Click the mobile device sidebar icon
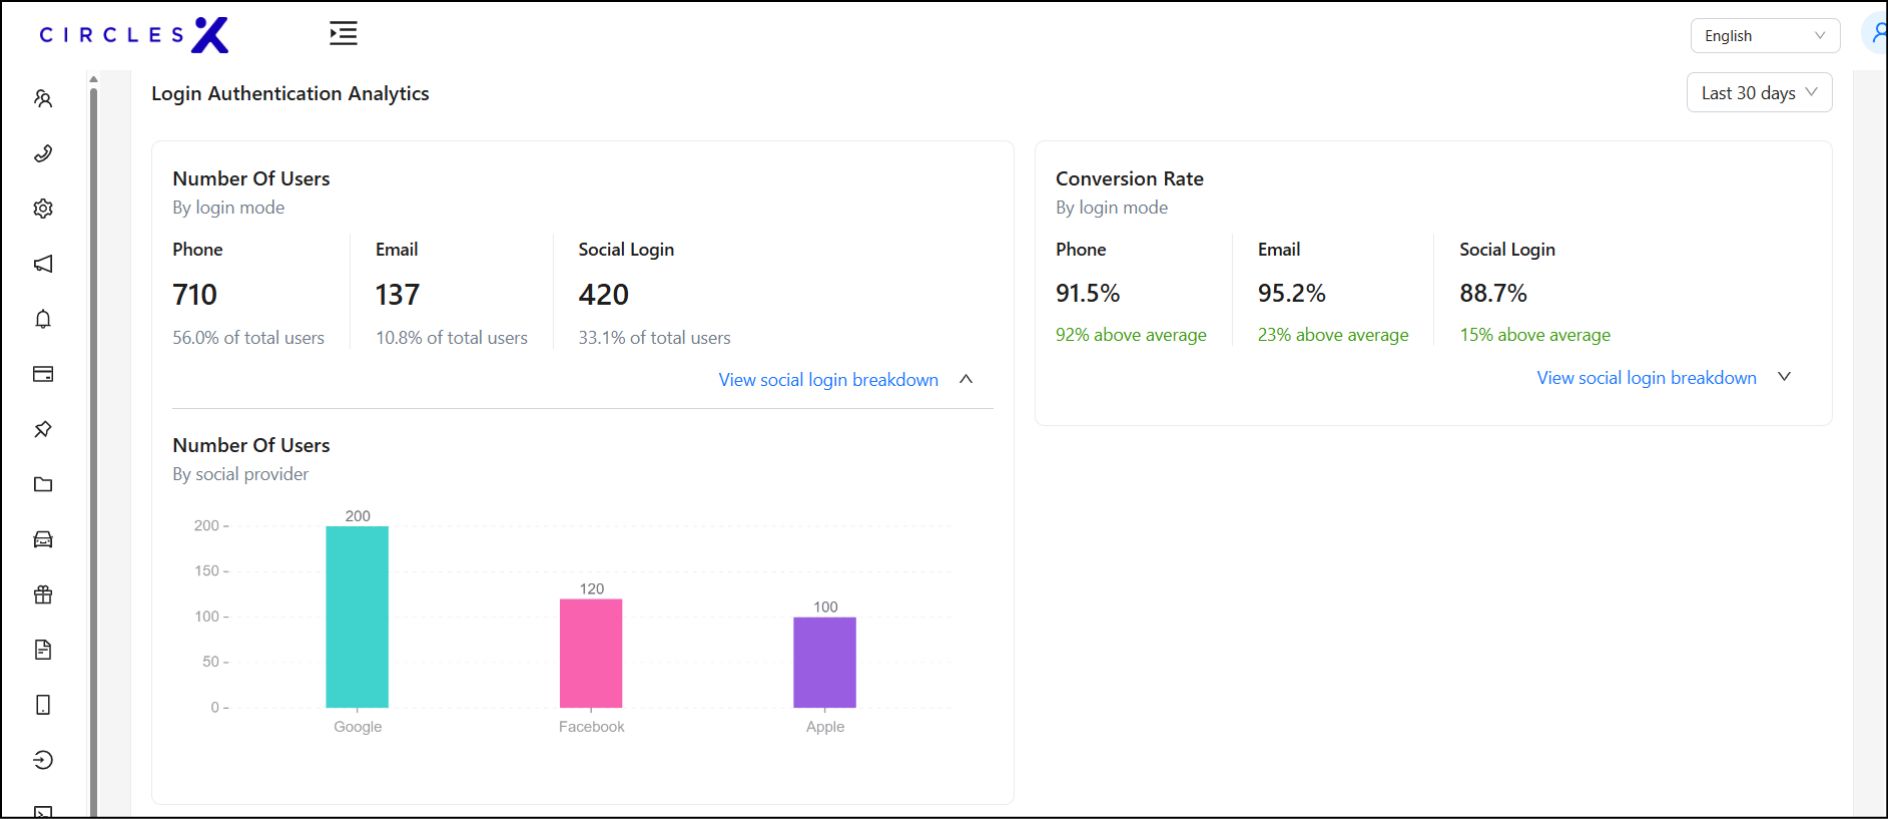This screenshot has width=1889, height=819. click(x=43, y=705)
